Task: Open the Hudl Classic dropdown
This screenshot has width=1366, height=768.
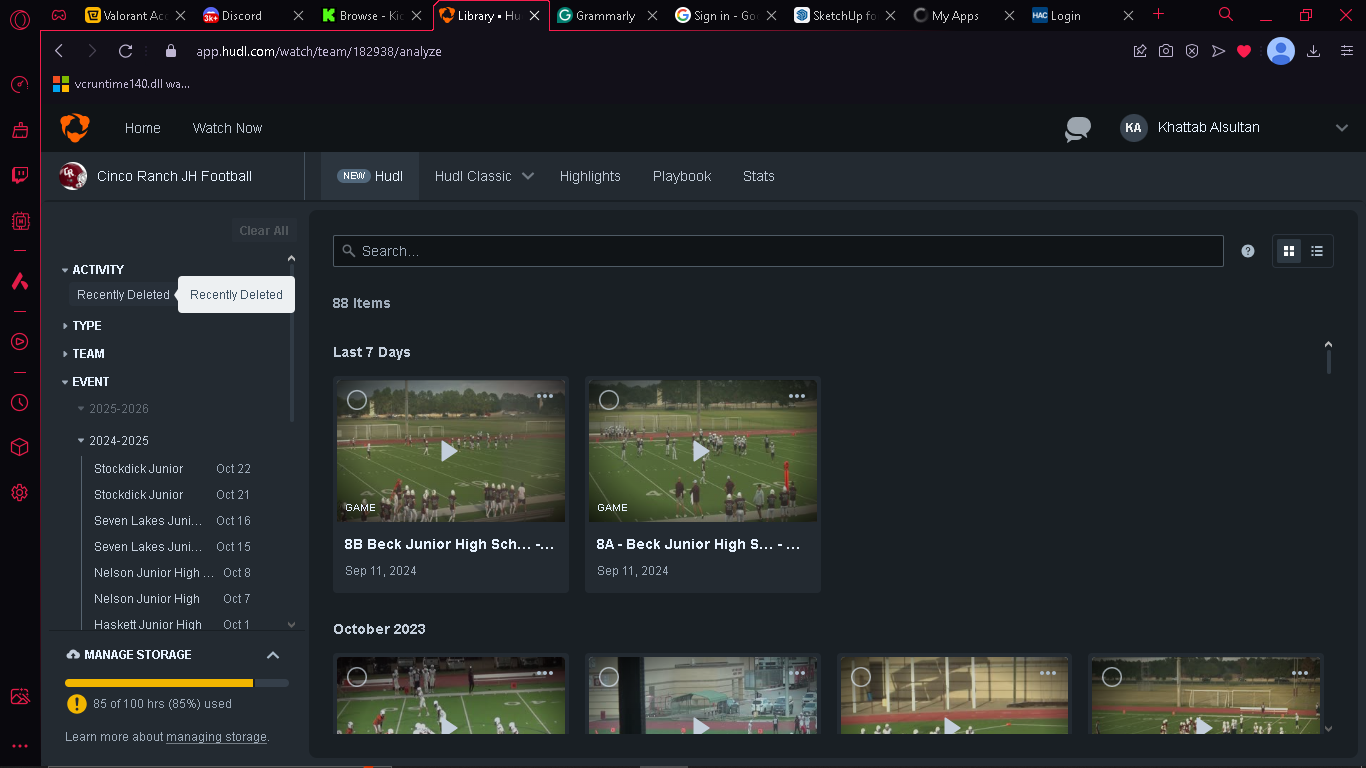Action: pos(484,176)
